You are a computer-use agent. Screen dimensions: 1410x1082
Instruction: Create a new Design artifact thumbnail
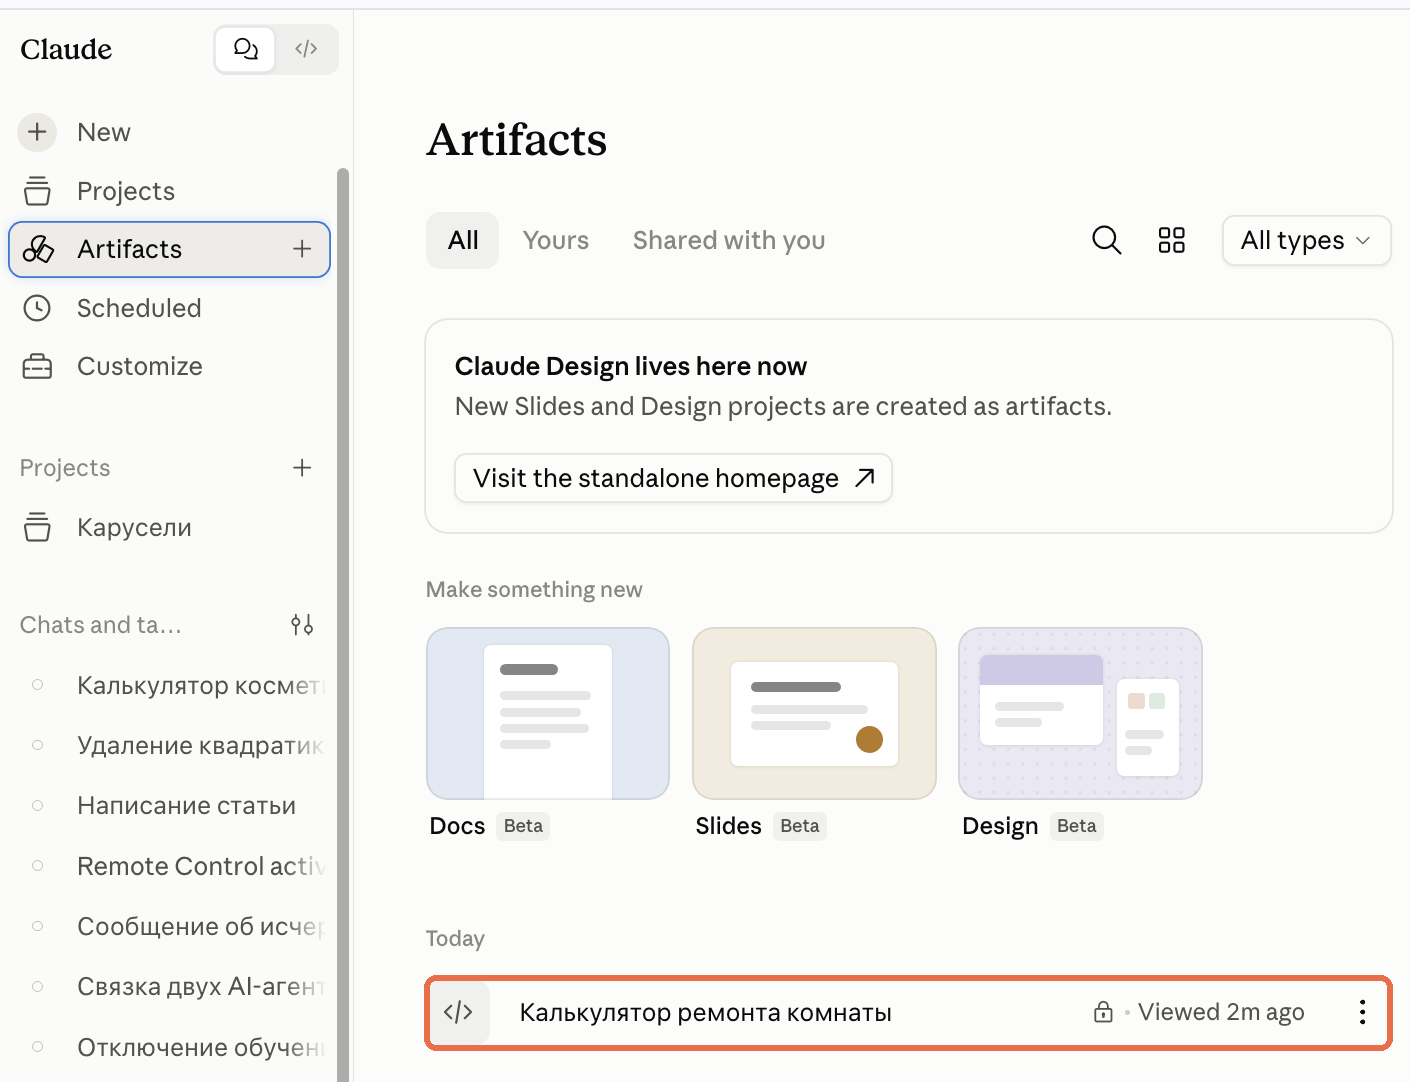coord(1080,713)
